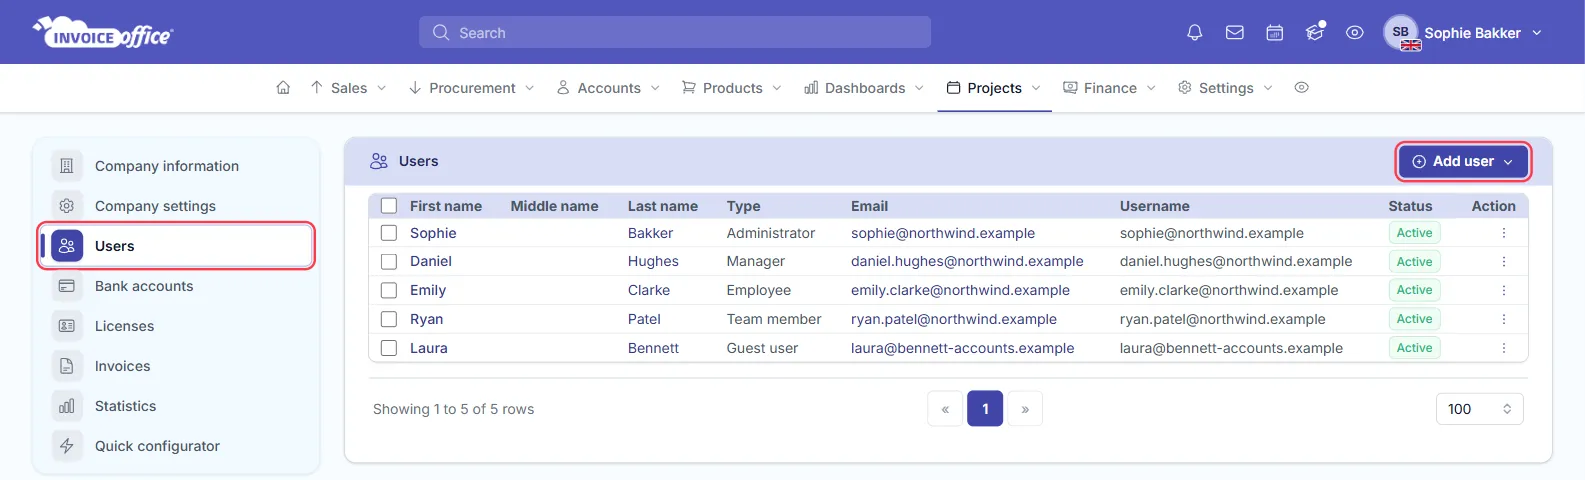The height and width of the screenshot is (480, 1585).
Task: Tick the select-all checkbox in table header
Action: (x=389, y=206)
